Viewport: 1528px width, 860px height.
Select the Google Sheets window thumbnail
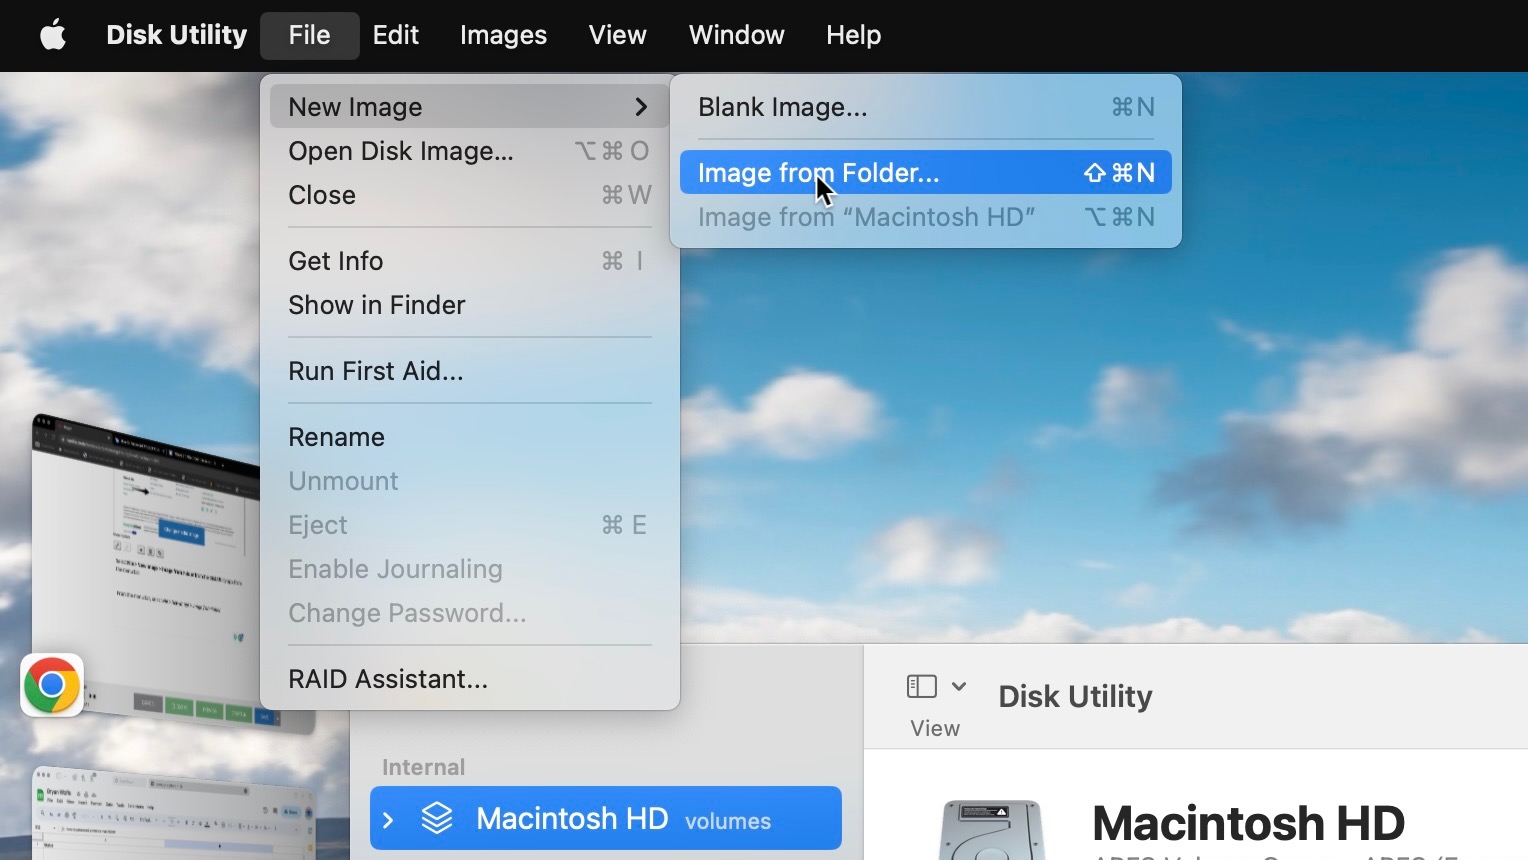coord(172,813)
